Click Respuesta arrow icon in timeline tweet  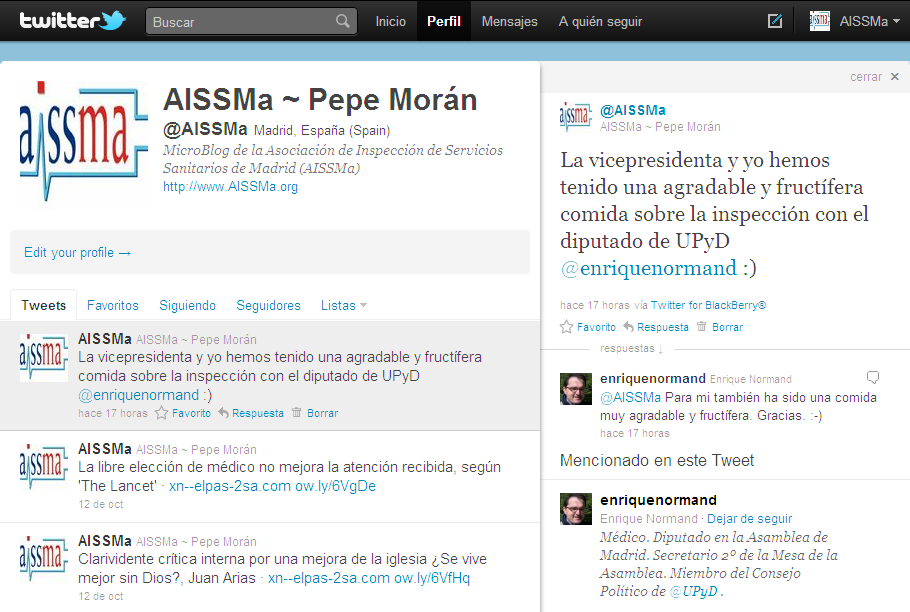coord(223,413)
